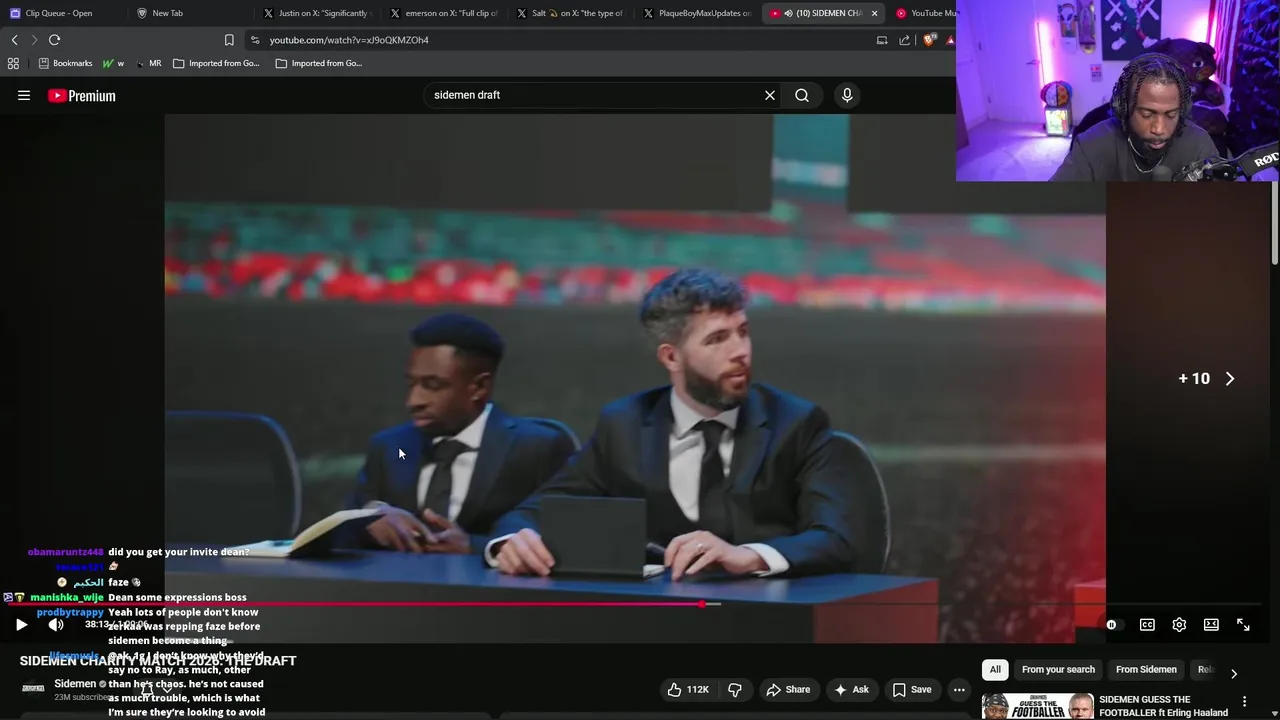This screenshot has height=720, width=1280.
Task: Switch to 'PlaqueBoyMaxUpdates' tab
Action: (697, 13)
